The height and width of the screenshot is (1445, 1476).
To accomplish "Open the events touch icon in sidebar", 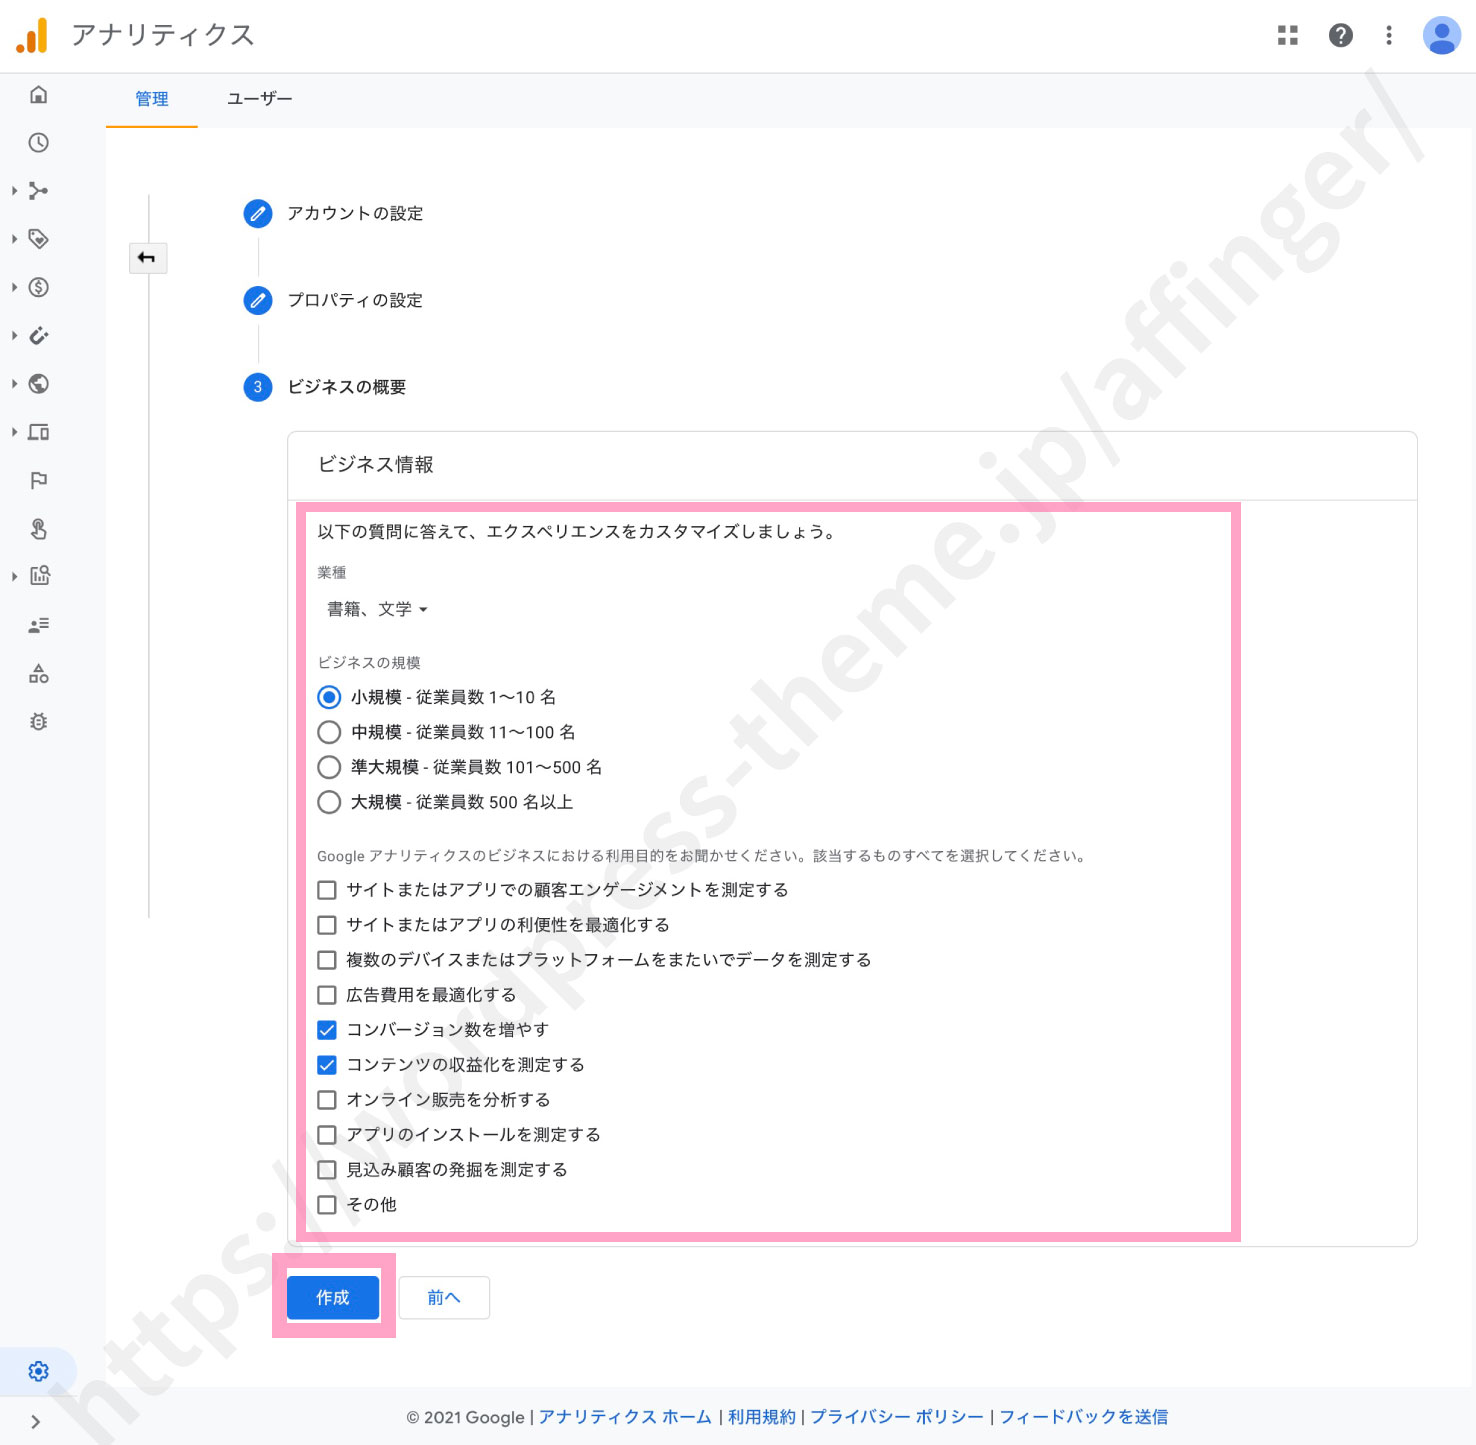I will pos(39,529).
